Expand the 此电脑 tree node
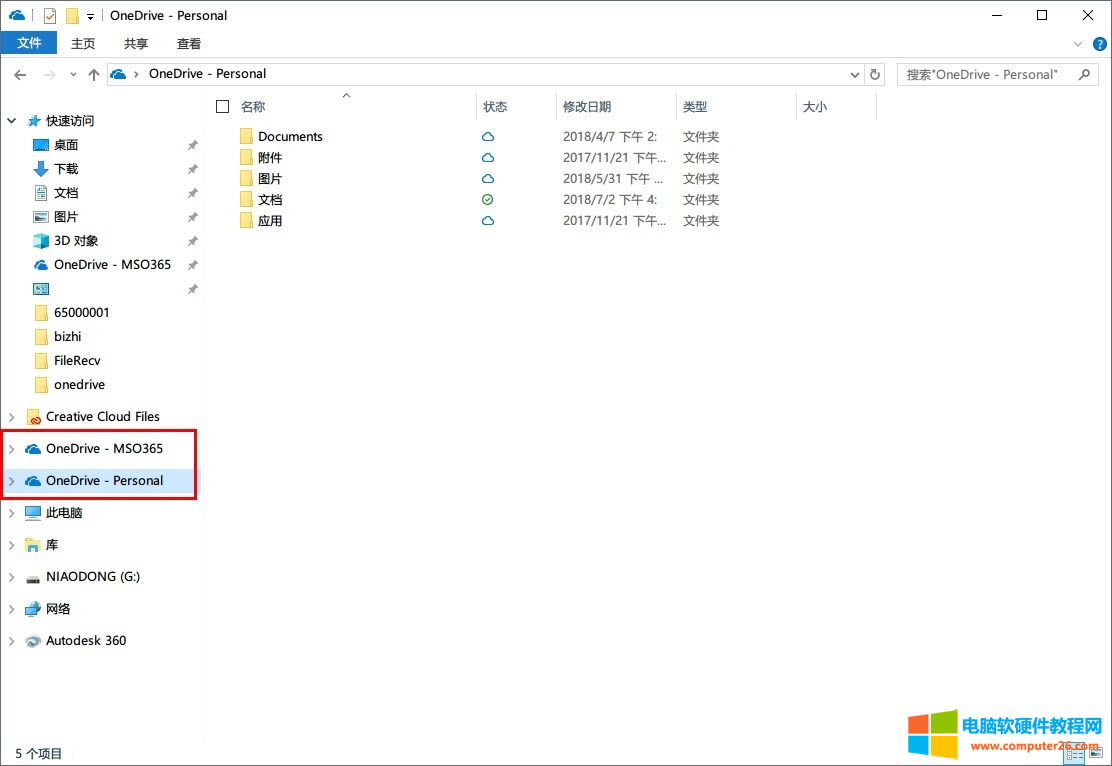This screenshot has width=1112, height=766. point(11,512)
